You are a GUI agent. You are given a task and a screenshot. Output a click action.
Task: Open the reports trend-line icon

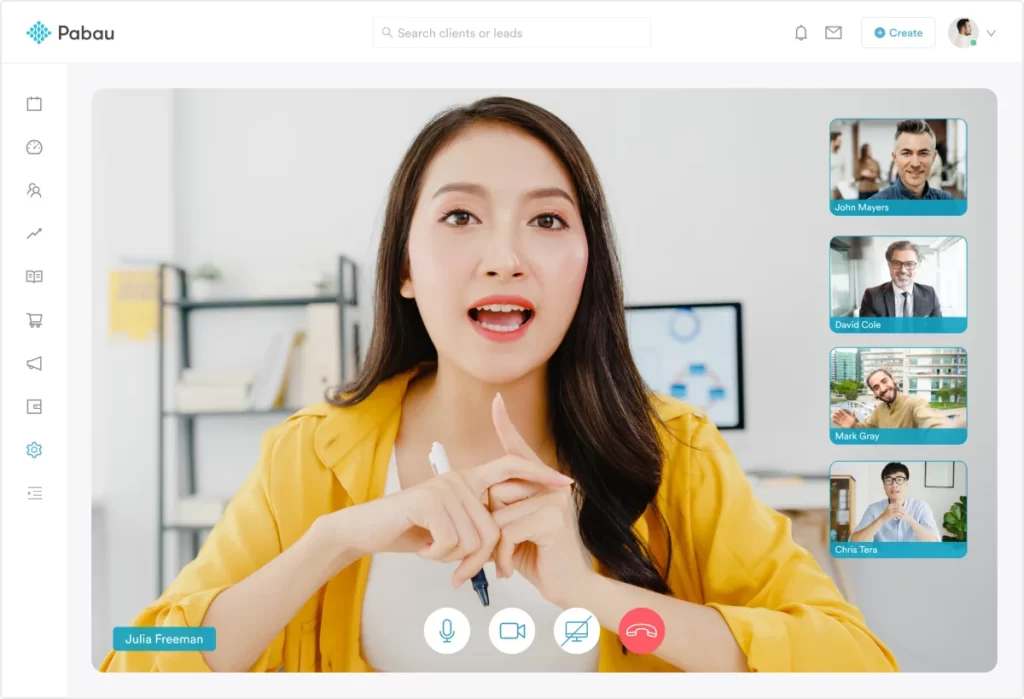point(34,234)
